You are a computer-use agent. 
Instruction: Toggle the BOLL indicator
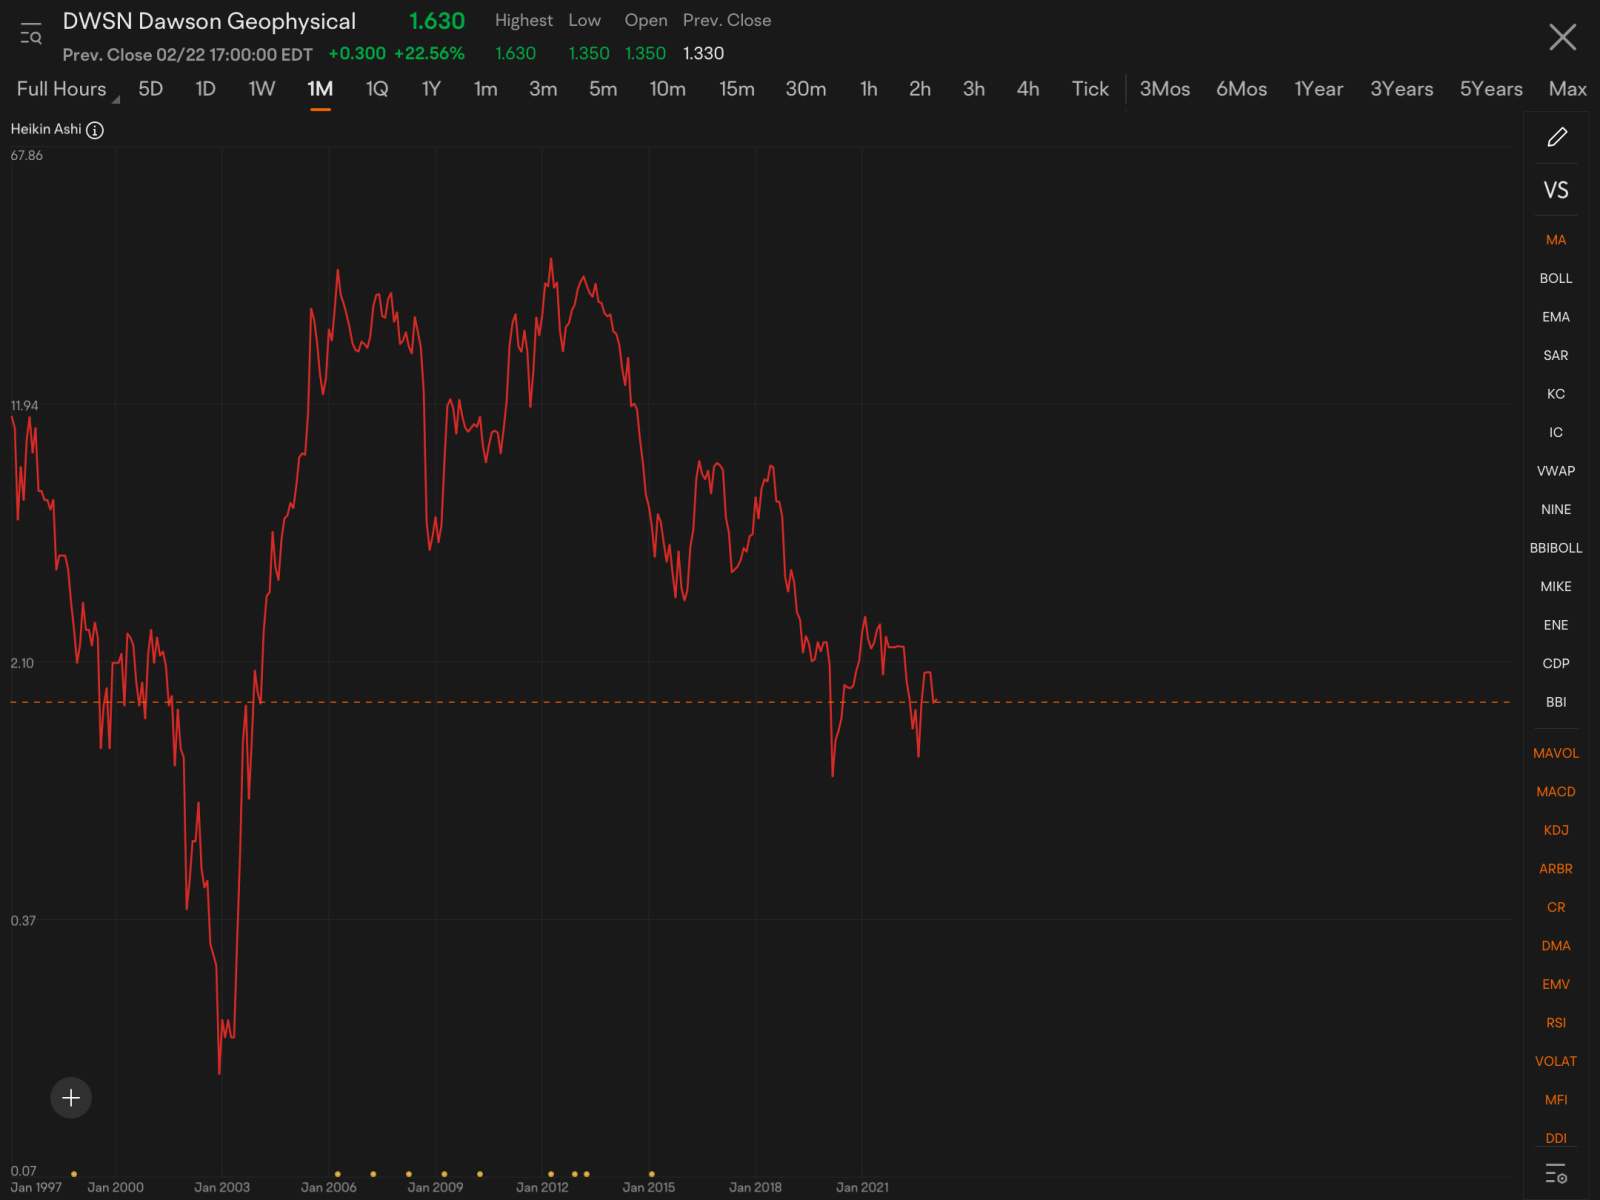[x=1556, y=278]
